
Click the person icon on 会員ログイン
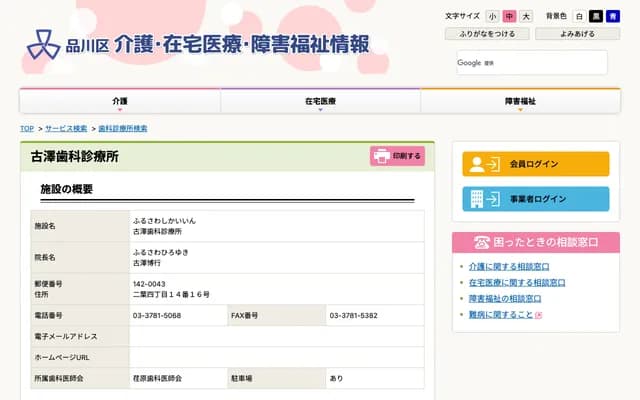[478, 164]
